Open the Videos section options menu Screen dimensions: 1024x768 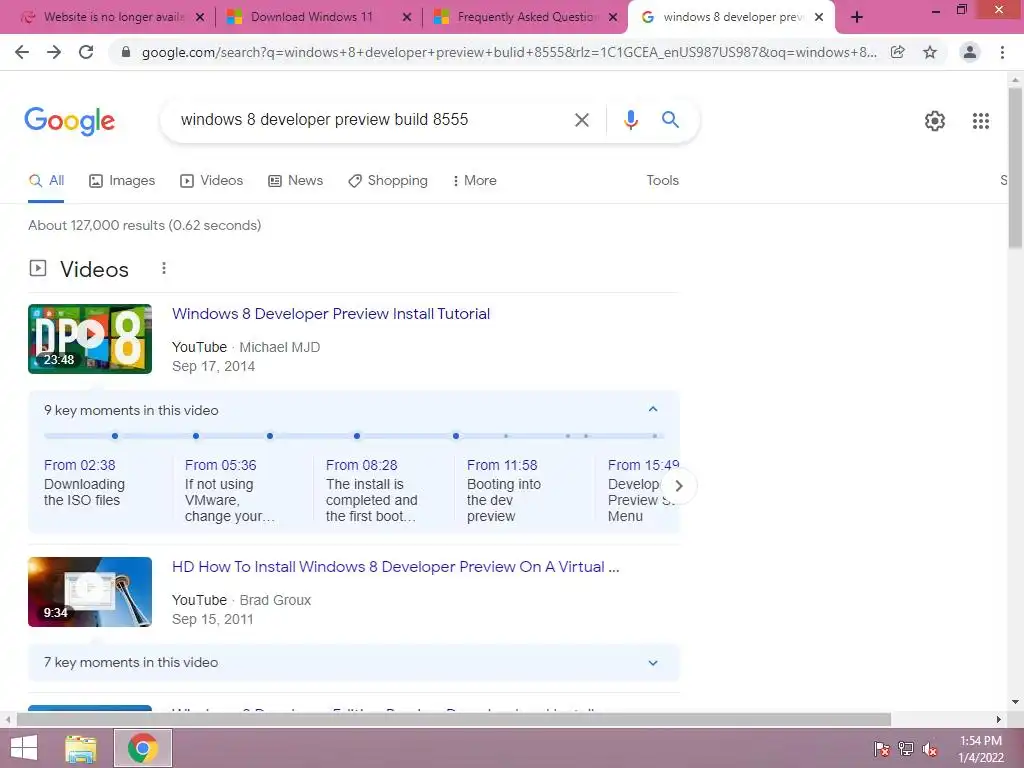164,268
